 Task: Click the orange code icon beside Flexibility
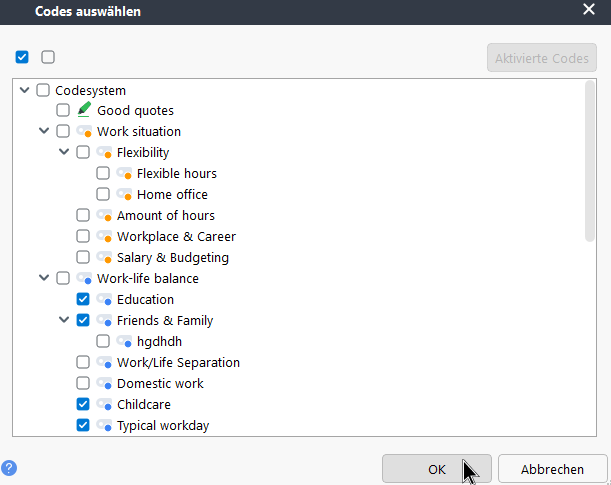coord(104,152)
